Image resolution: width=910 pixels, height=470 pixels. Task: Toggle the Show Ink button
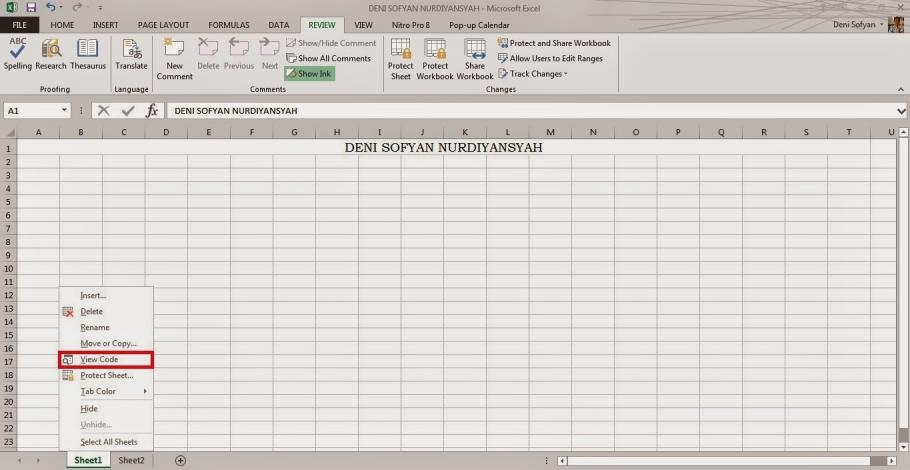click(309, 74)
